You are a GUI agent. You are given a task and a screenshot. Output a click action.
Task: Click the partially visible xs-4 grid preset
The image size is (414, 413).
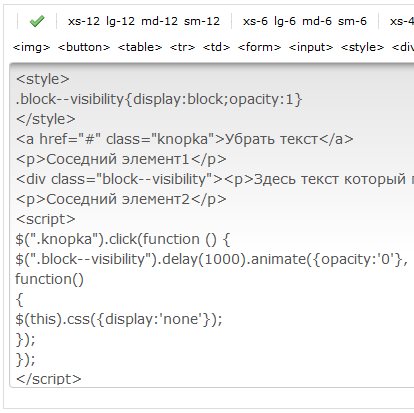point(402,21)
